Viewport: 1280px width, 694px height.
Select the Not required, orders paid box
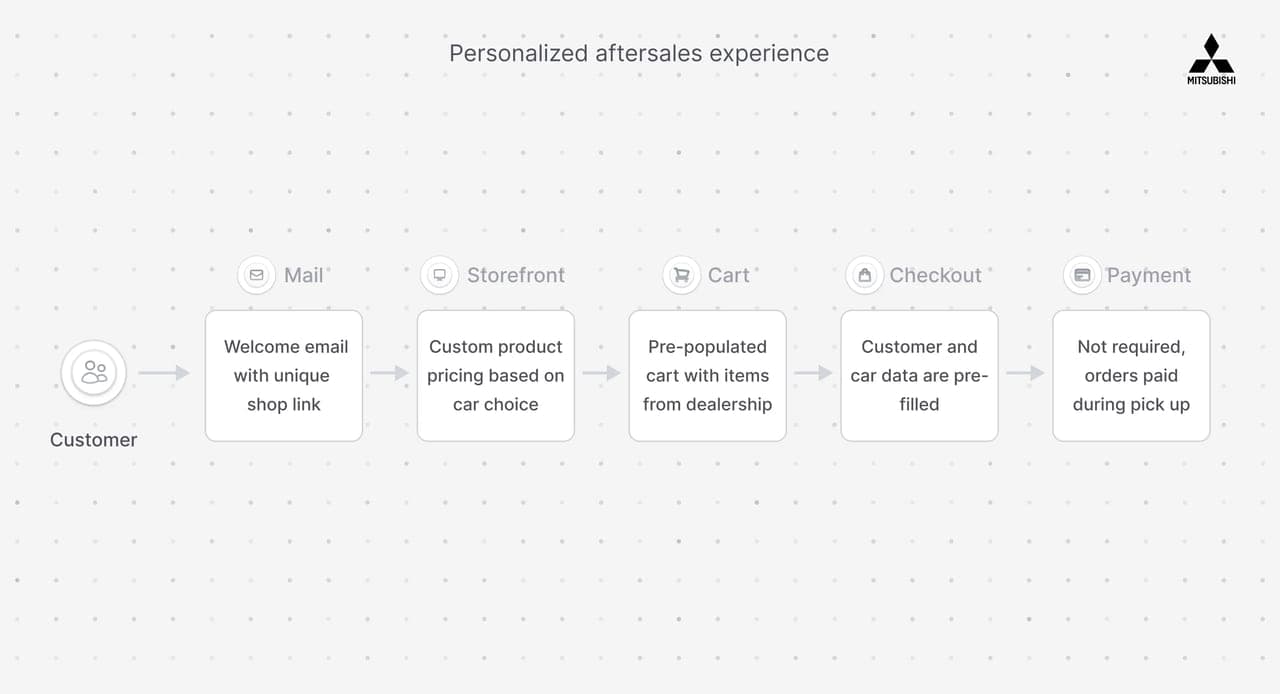1132,376
